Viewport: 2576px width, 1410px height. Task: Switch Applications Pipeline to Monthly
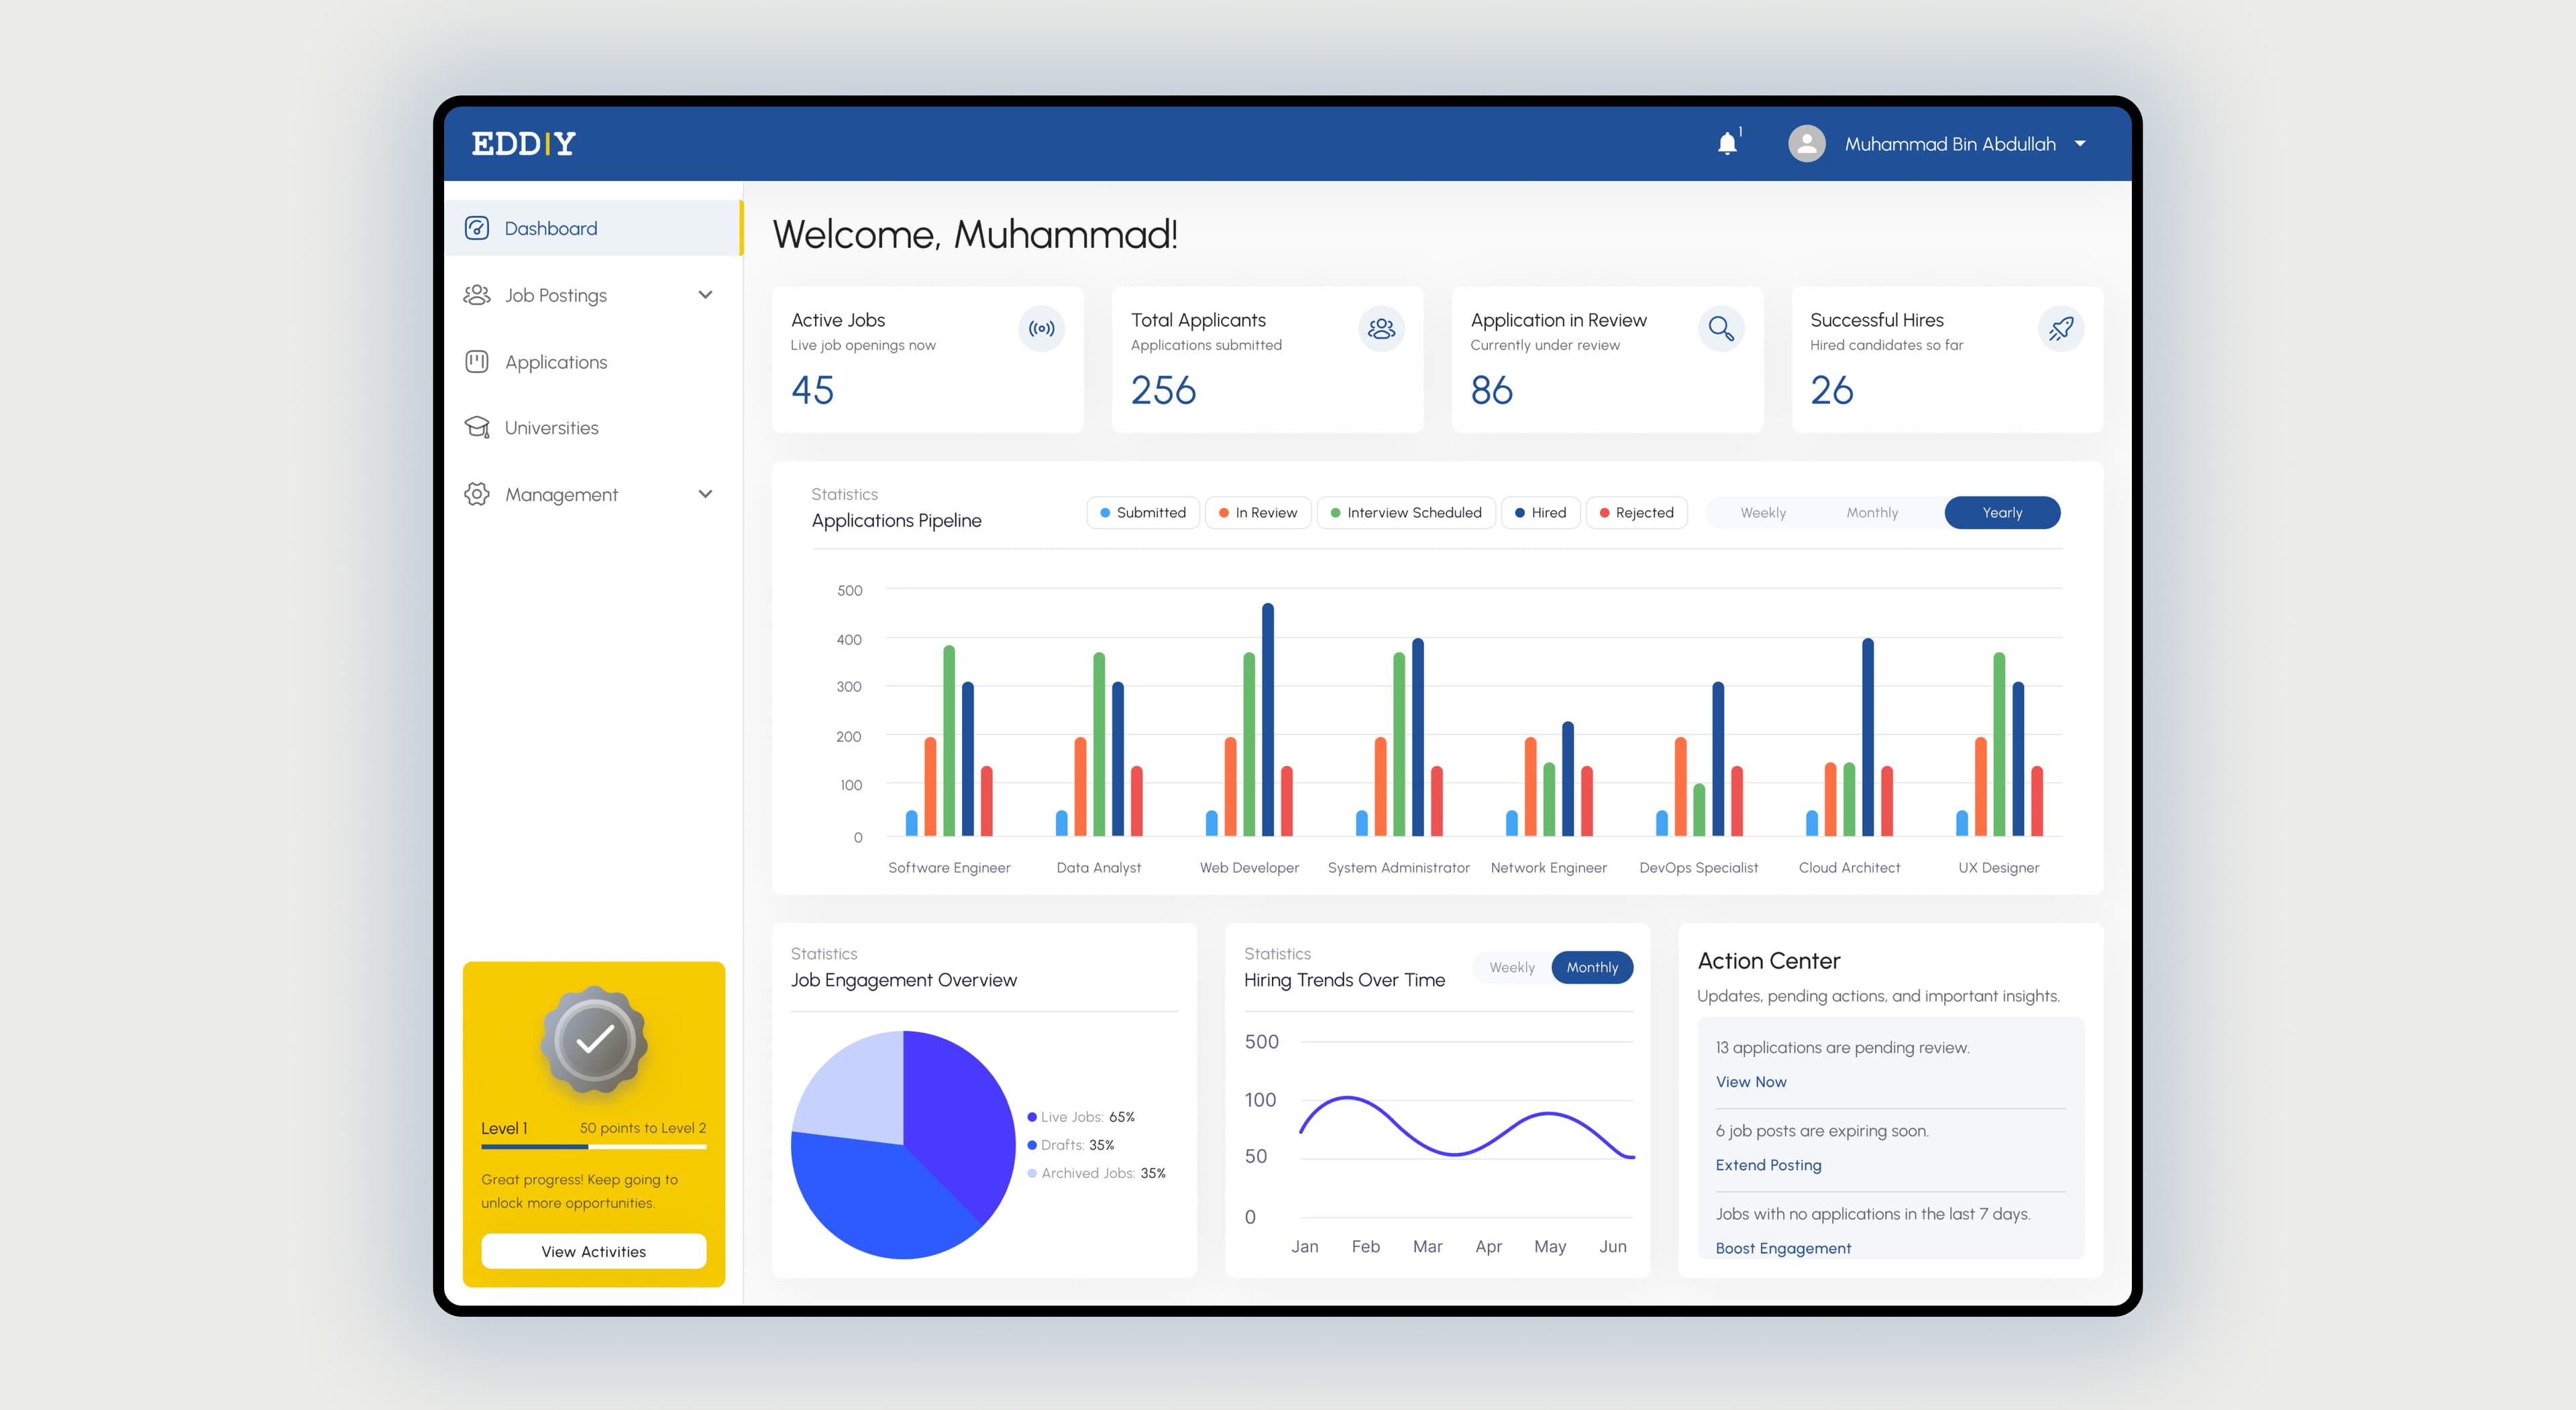[1871, 512]
